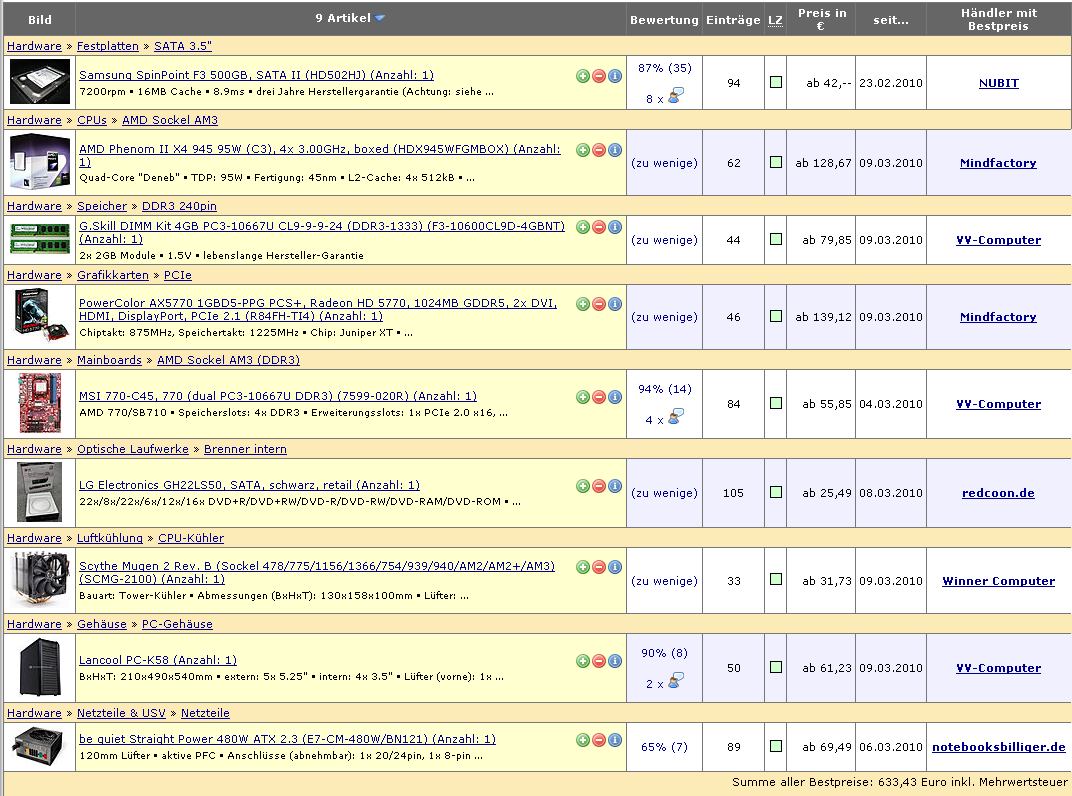Click minus icon for Scythe Mugen 2 cooler

point(599,567)
